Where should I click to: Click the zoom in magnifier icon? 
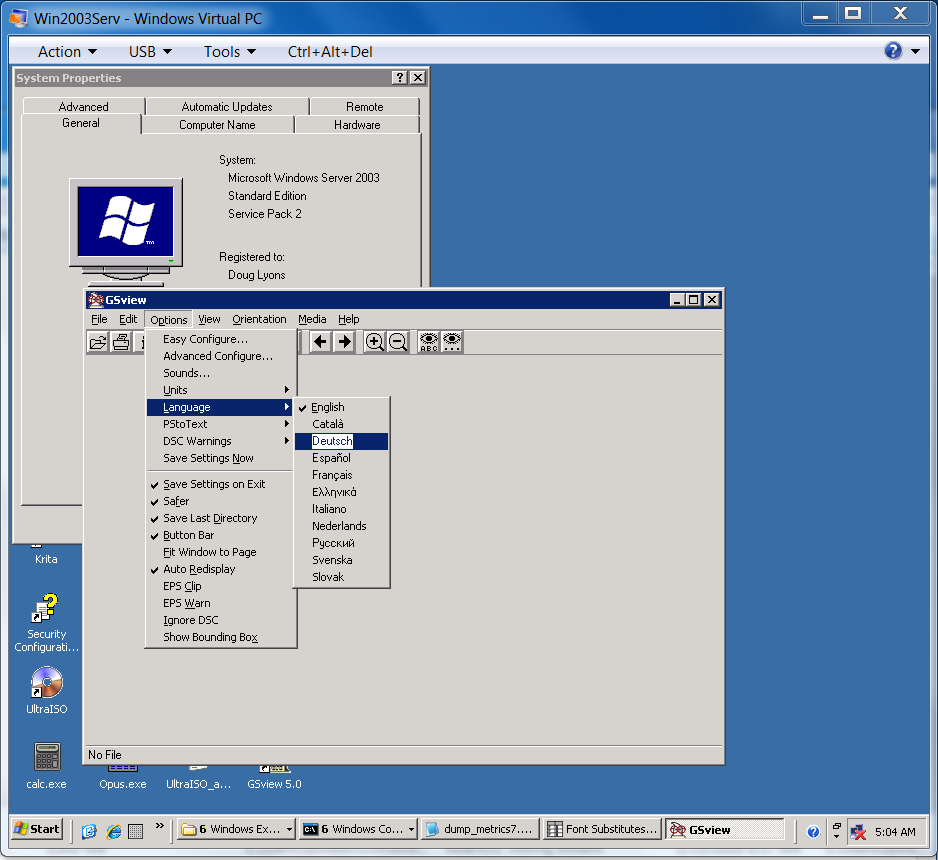(375, 342)
